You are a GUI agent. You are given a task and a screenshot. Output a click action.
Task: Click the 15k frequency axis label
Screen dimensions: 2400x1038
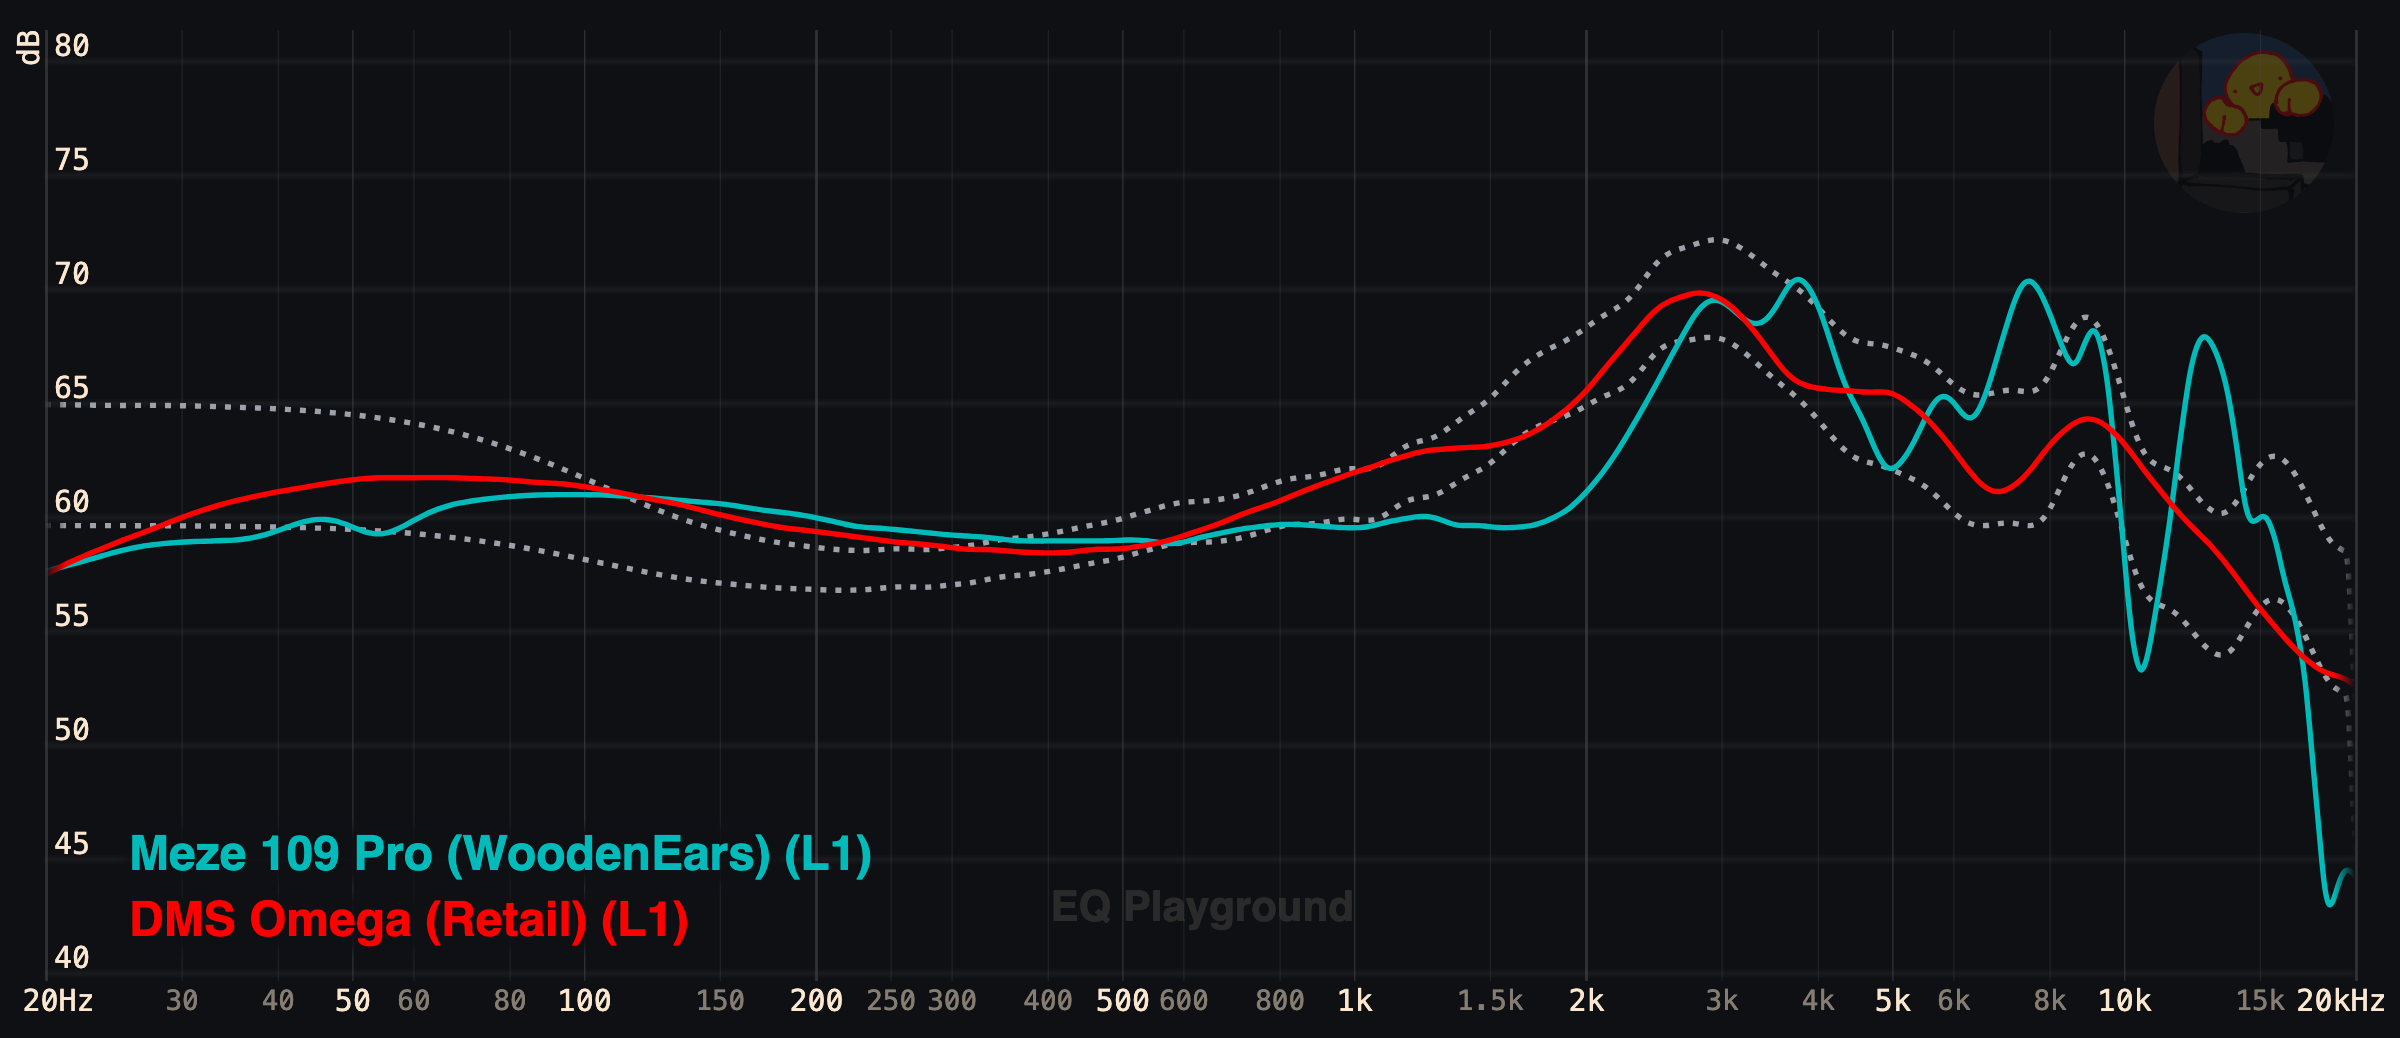click(2260, 1001)
